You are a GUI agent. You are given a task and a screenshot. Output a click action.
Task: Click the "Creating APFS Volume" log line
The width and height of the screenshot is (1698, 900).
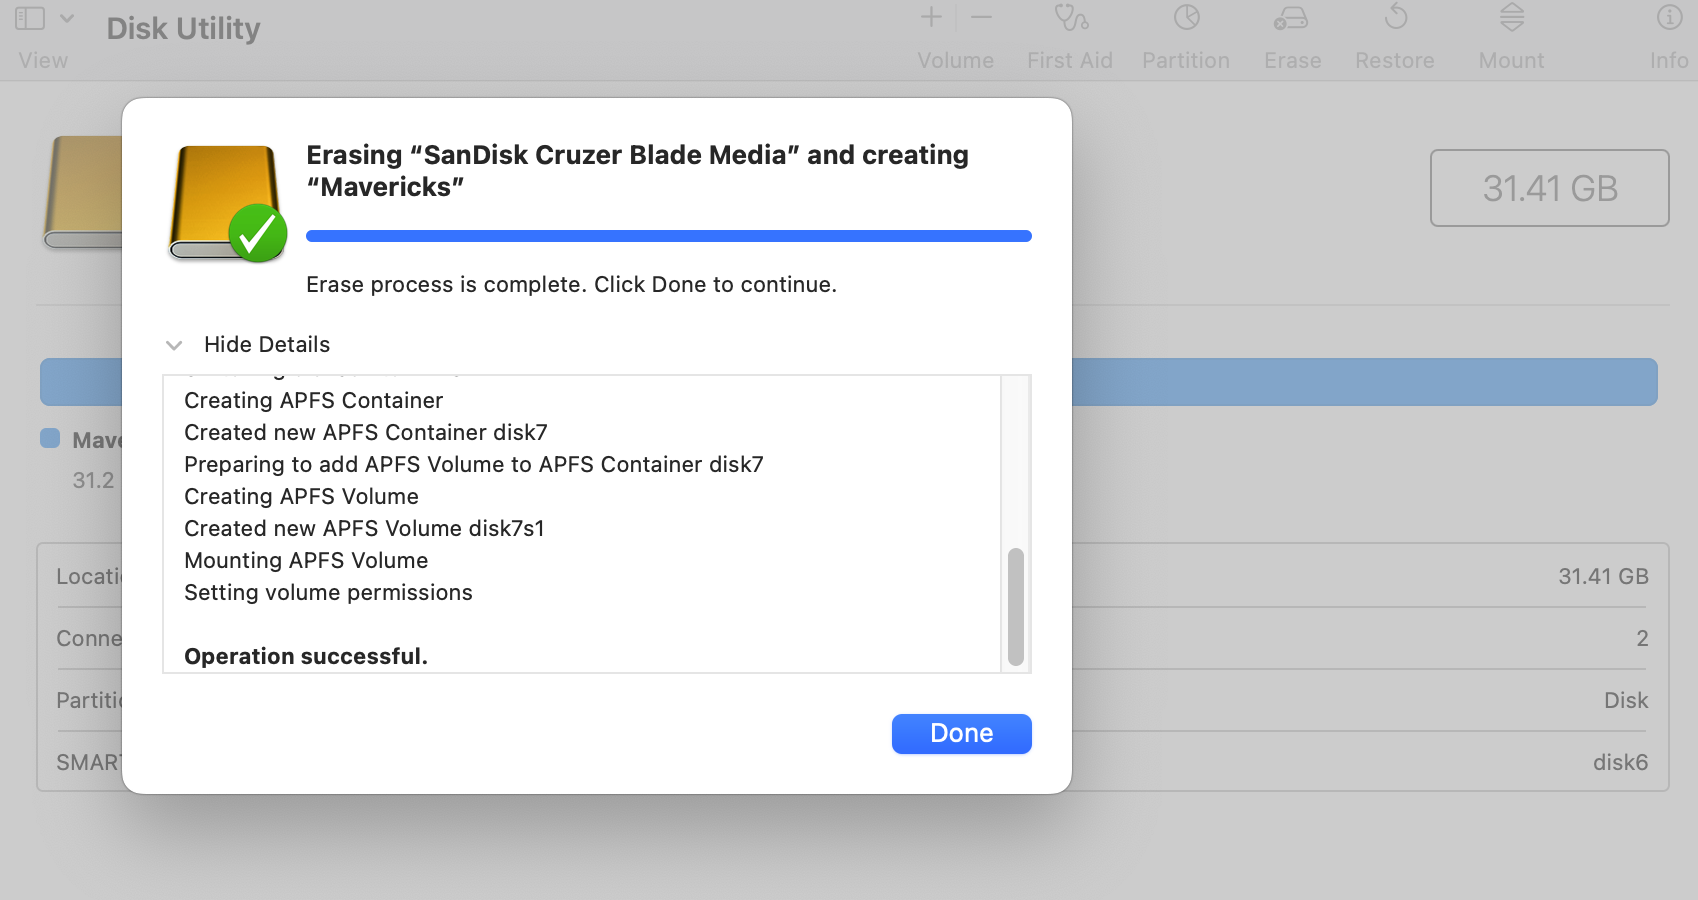pos(301,496)
